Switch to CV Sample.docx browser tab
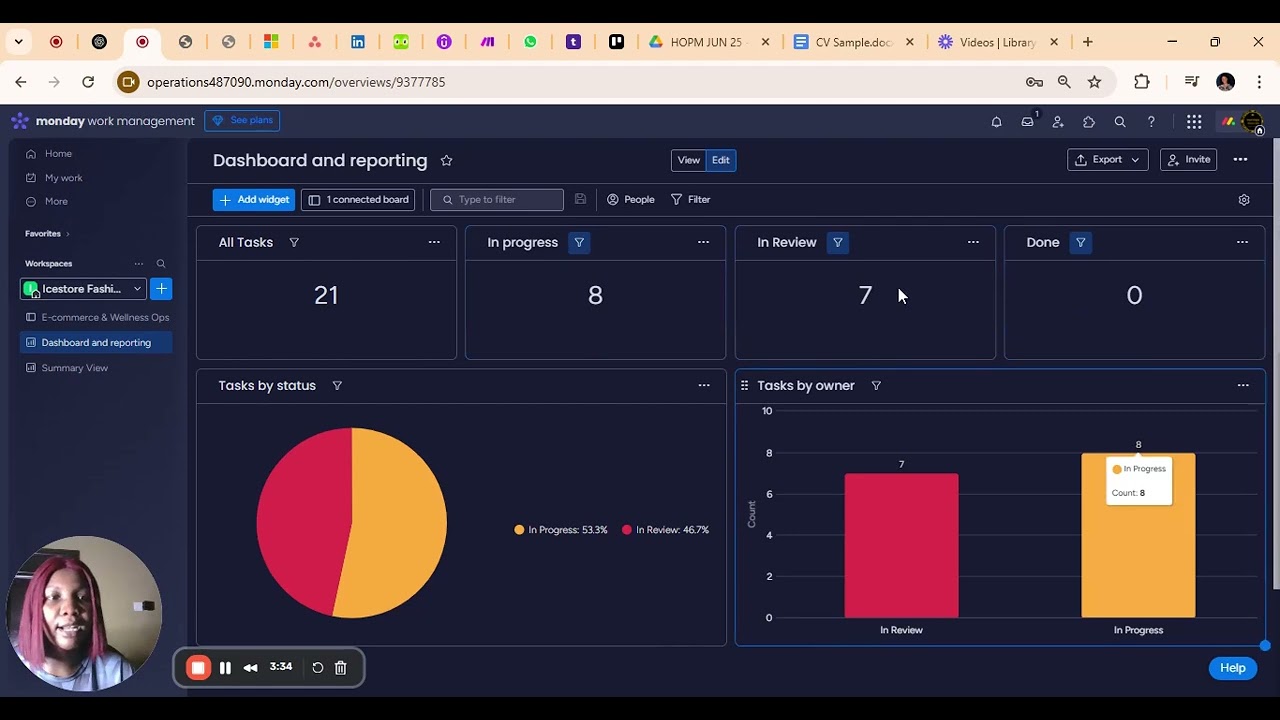The width and height of the screenshot is (1280, 720). tap(853, 42)
